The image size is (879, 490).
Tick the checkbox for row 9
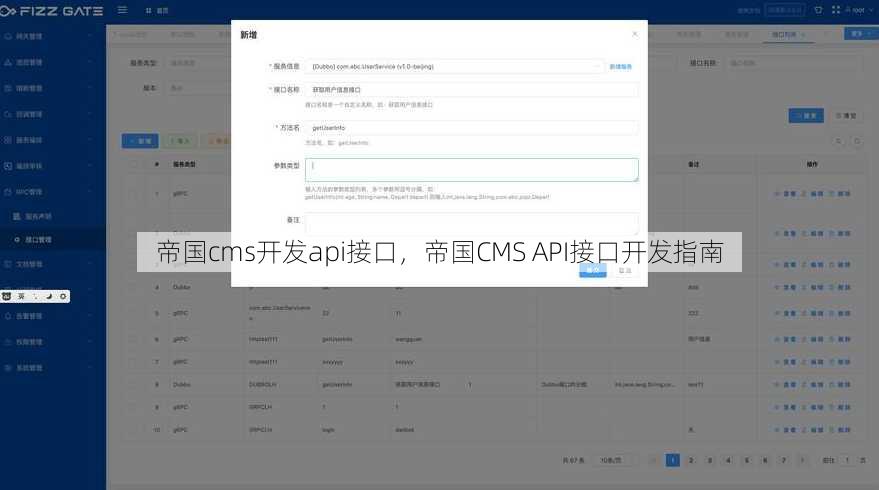coord(133,407)
